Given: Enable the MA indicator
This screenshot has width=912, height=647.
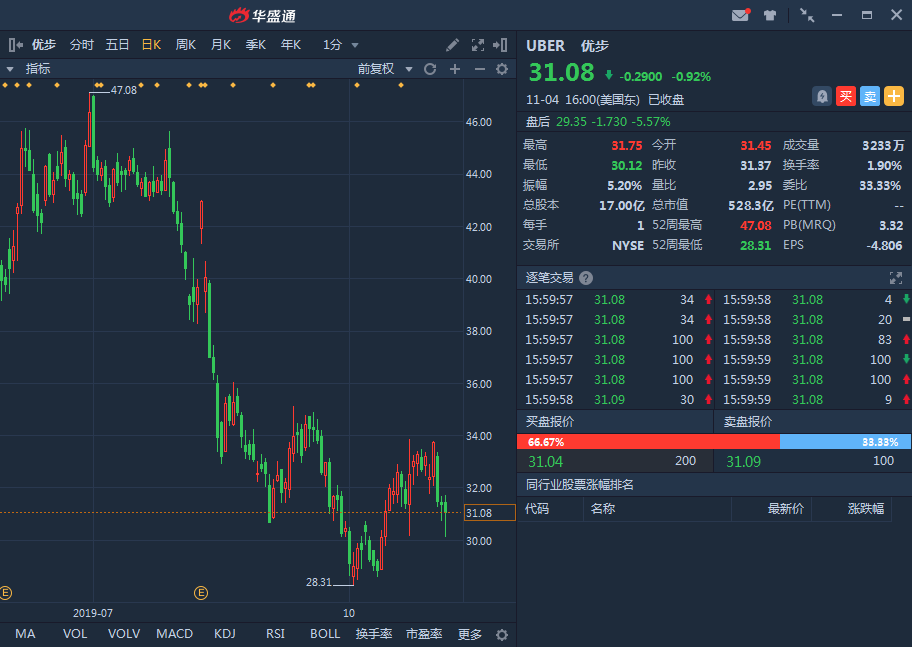Looking at the screenshot, I should (x=25, y=634).
